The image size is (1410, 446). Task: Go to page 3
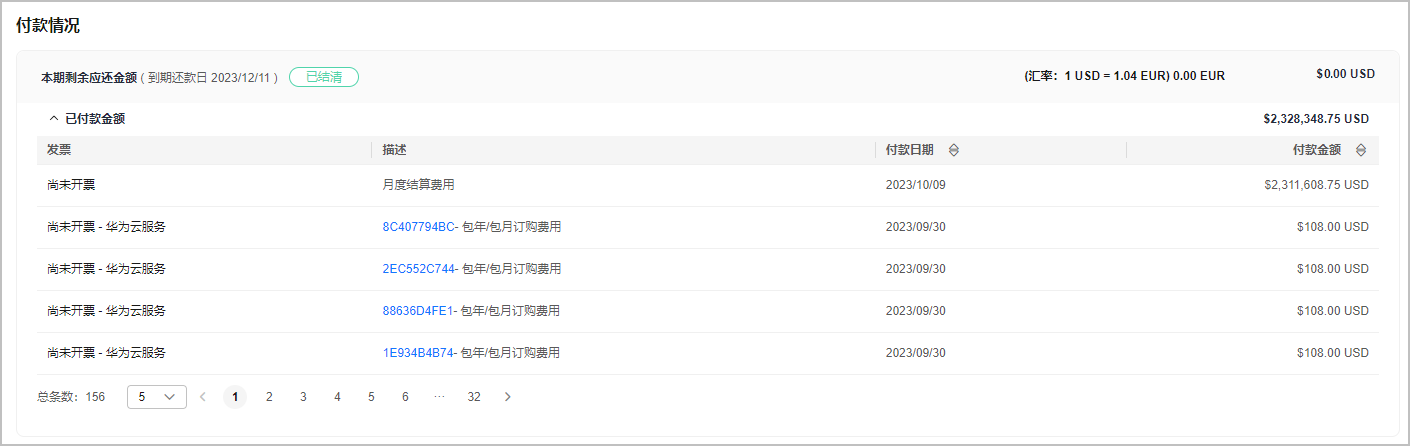click(303, 397)
